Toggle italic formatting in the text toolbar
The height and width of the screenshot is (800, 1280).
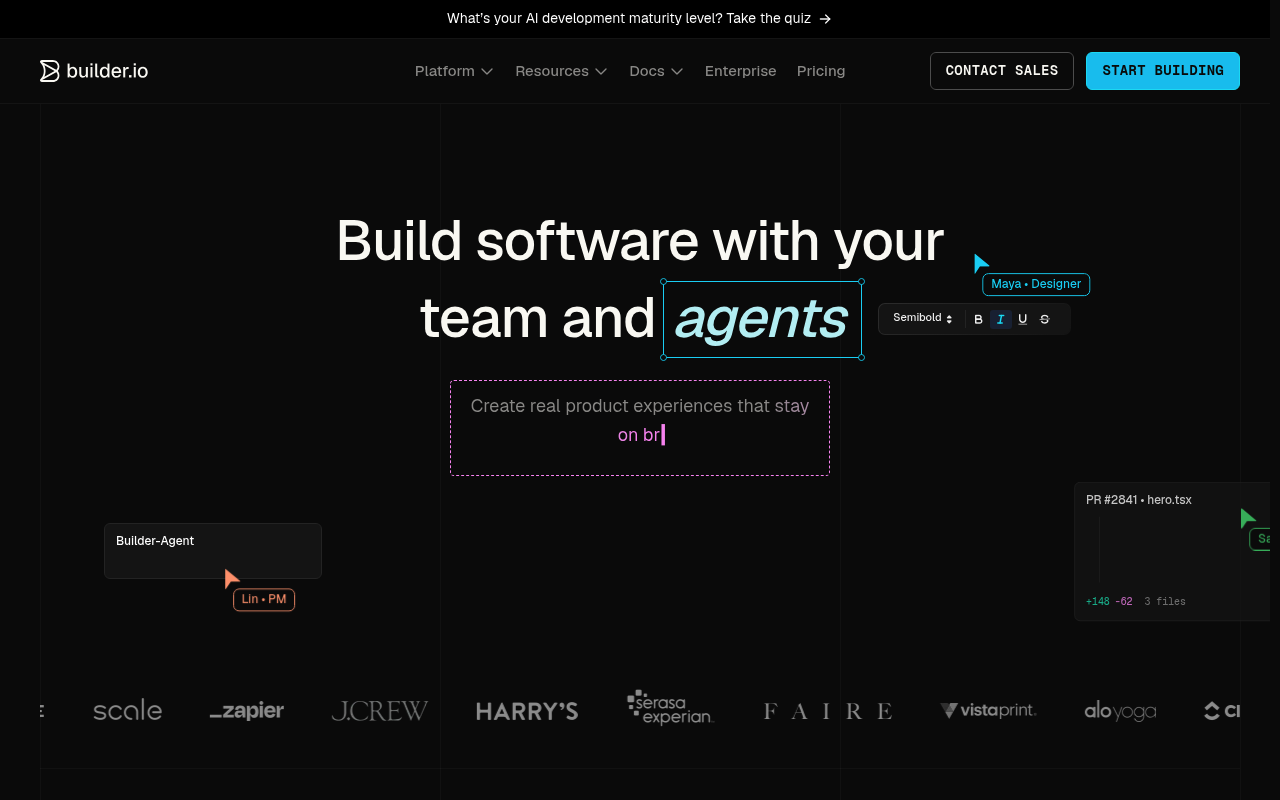1000,319
